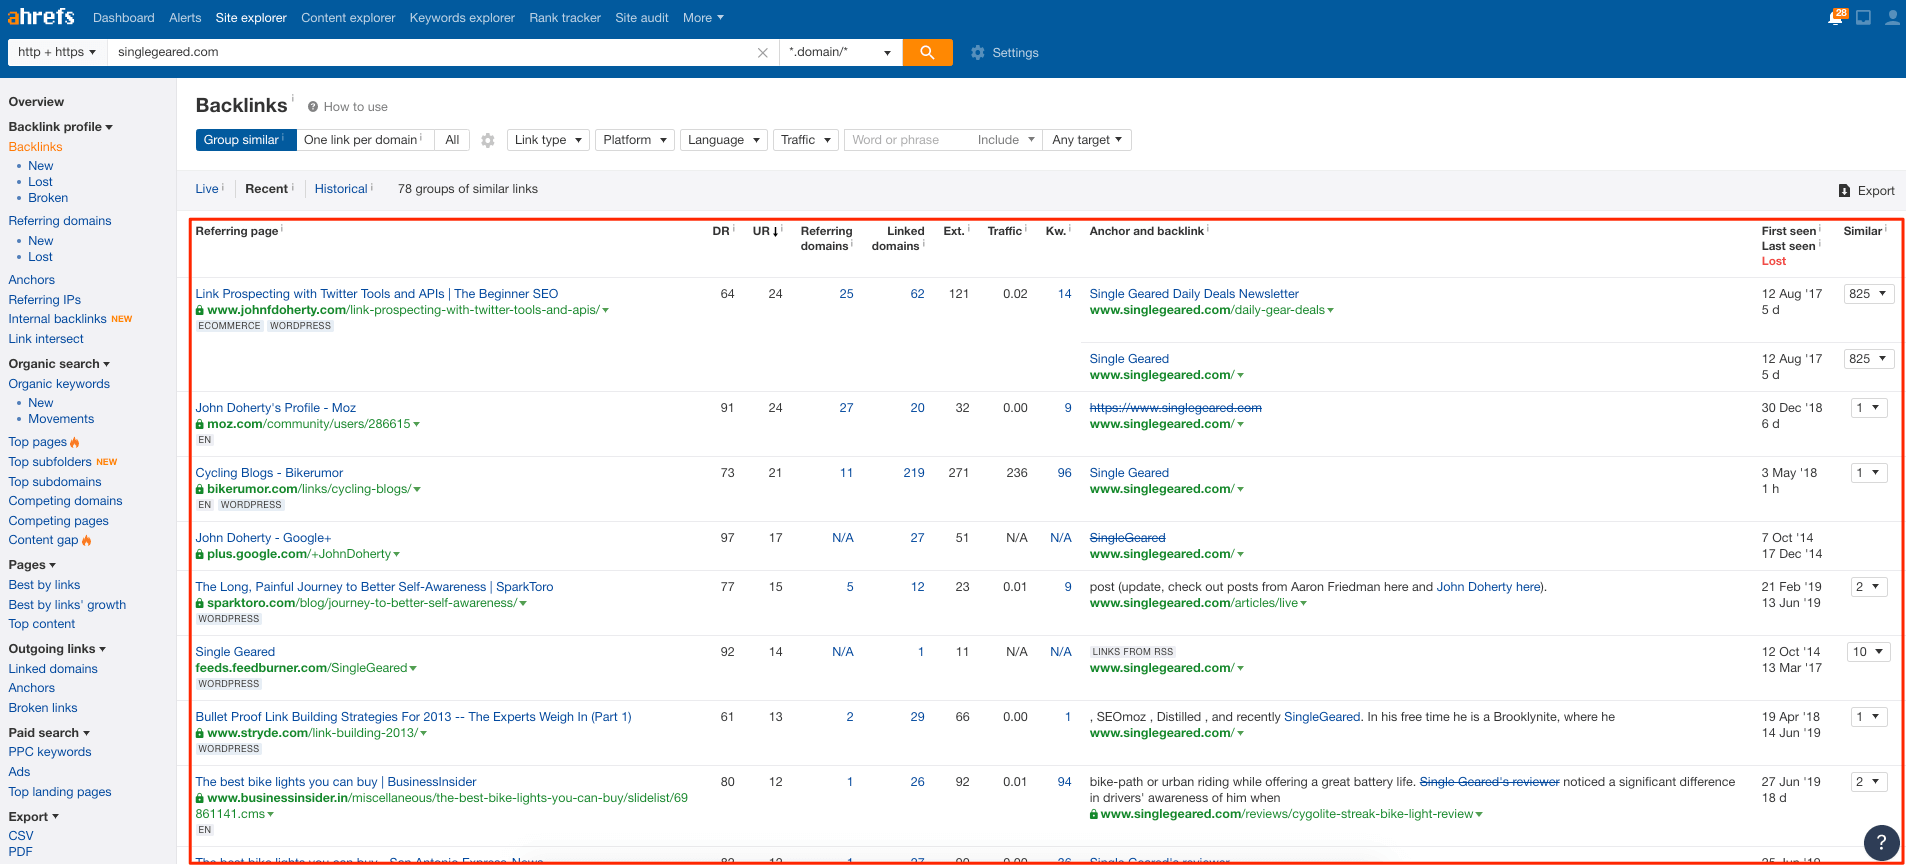Select the All links mode
Viewport: 1906px width, 865px height.
452,140
